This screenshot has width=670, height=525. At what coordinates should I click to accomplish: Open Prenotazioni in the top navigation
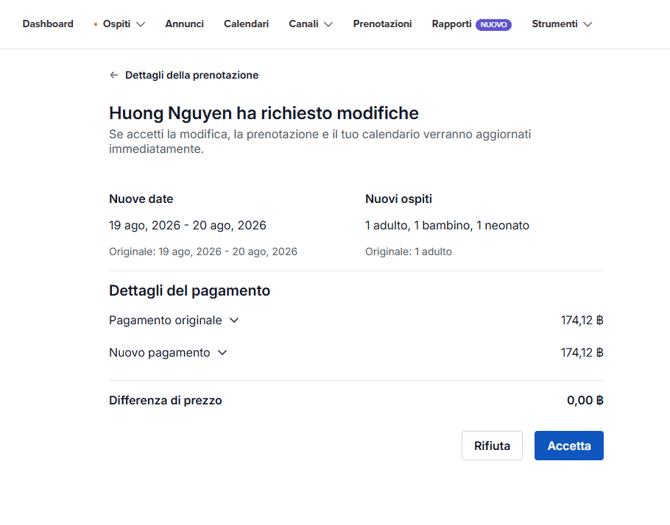[382, 24]
